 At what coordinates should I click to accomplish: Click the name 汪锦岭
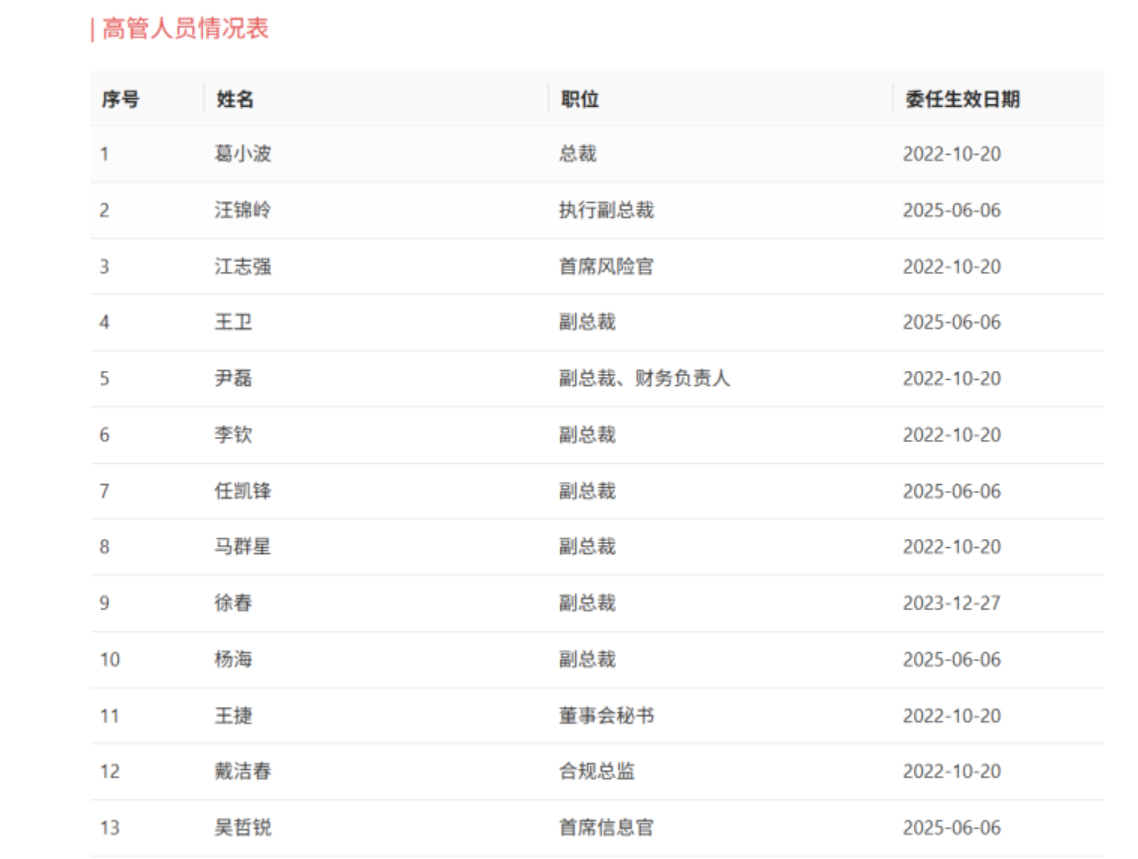243,210
